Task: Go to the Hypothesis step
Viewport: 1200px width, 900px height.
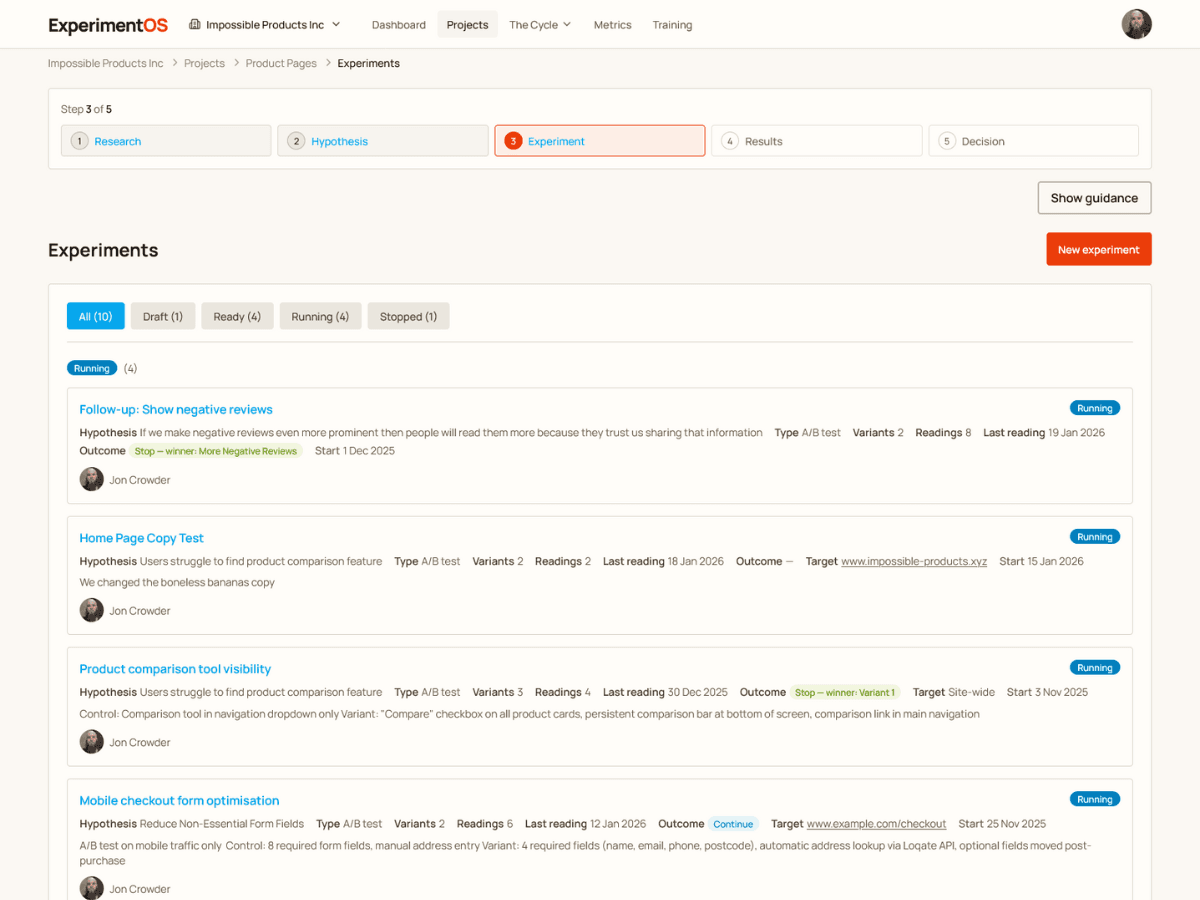Action: [x=382, y=140]
